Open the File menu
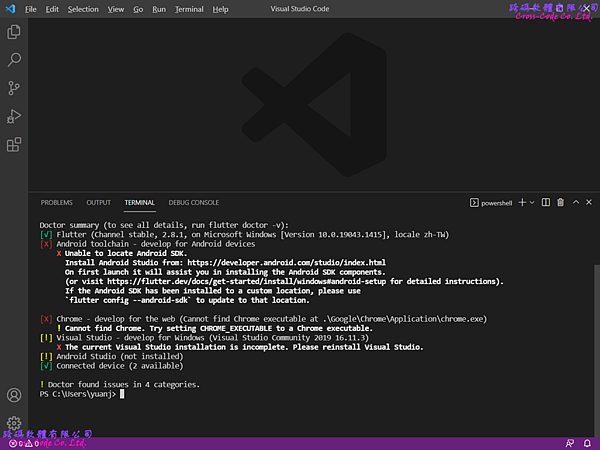 [x=31, y=9]
